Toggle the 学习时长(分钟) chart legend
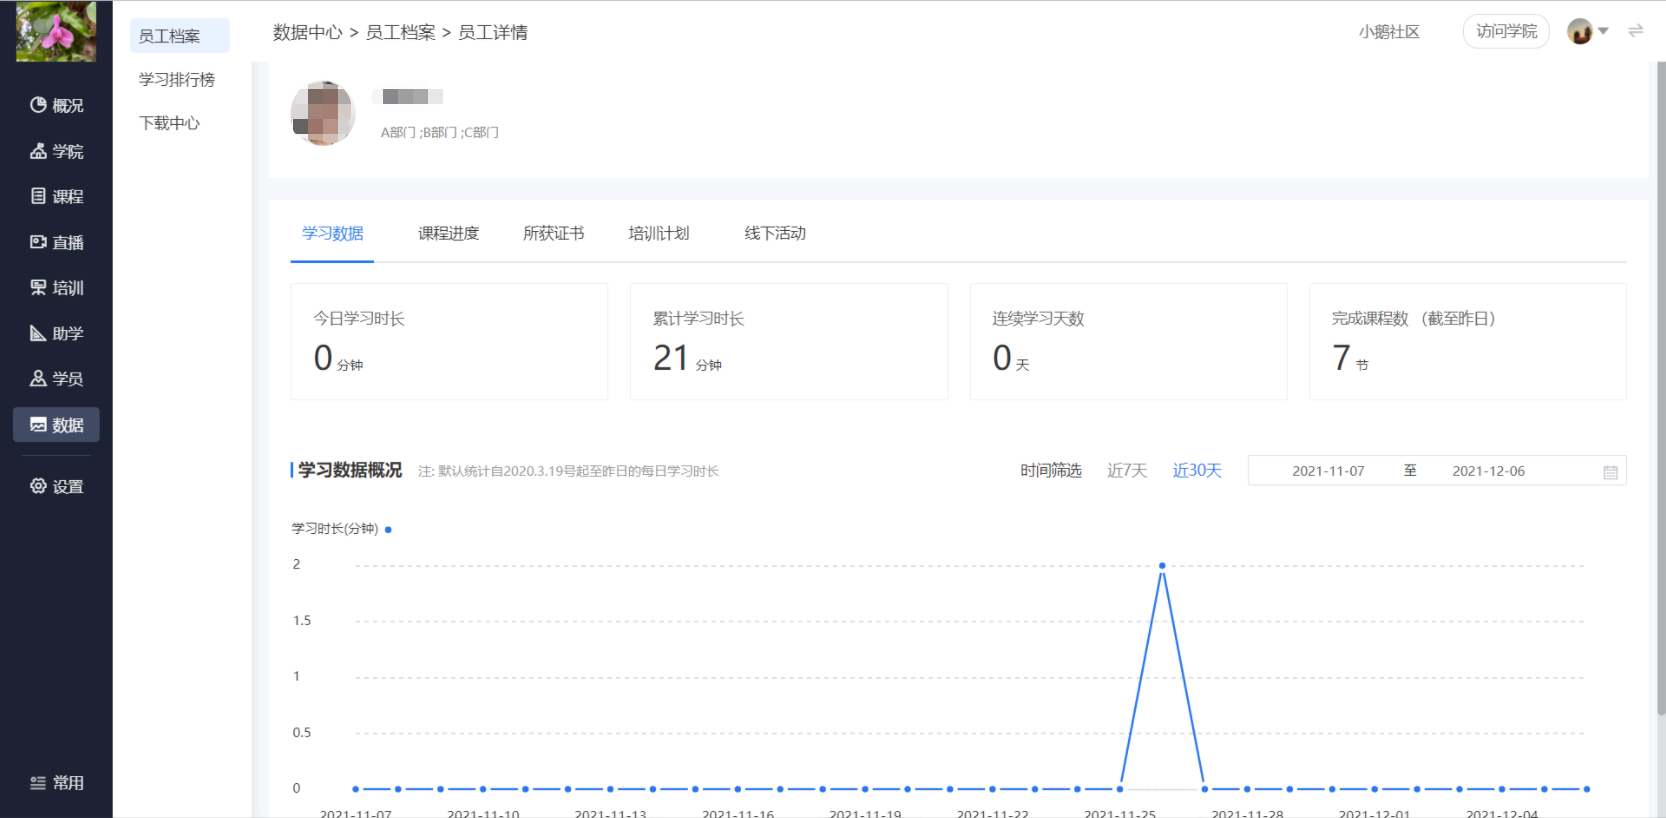Screen dimensions: 1666x818 [341, 529]
